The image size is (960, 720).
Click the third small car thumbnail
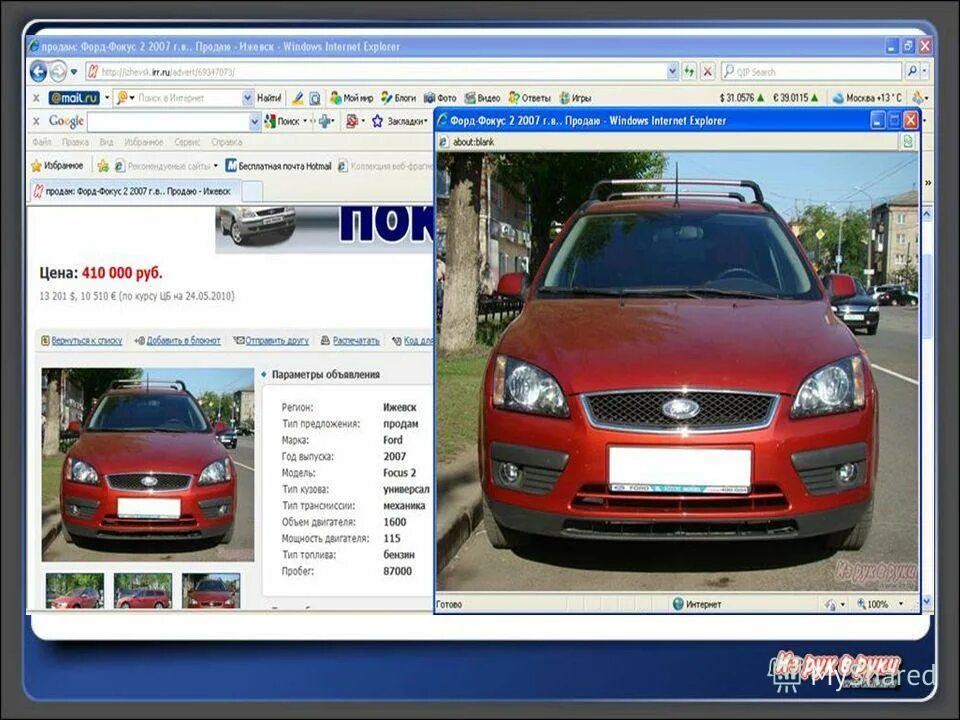[x=211, y=591]
